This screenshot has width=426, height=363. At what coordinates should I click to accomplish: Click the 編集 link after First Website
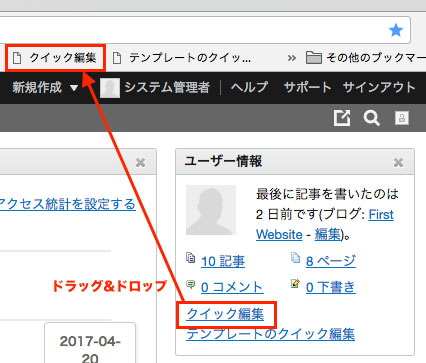point(328,234)
